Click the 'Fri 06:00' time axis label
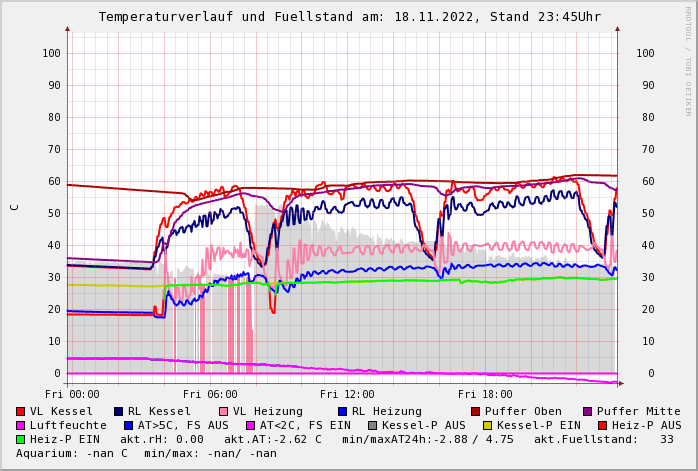The height and width of the screenshot is (471, 698). (210, 394)
